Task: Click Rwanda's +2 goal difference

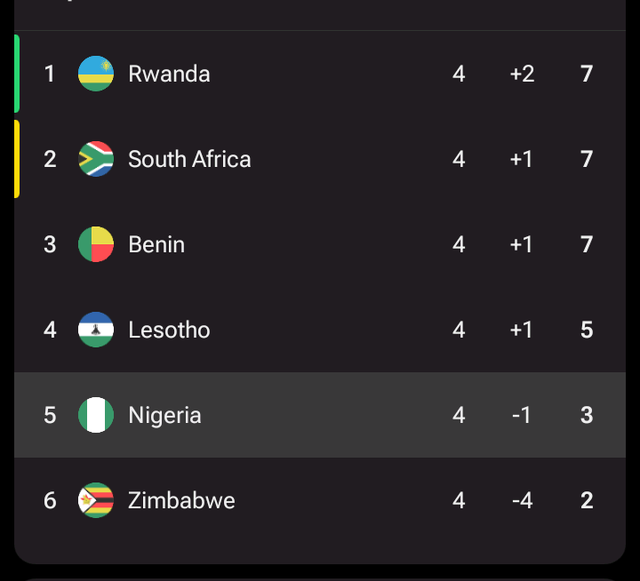Action: coord(522,74)
